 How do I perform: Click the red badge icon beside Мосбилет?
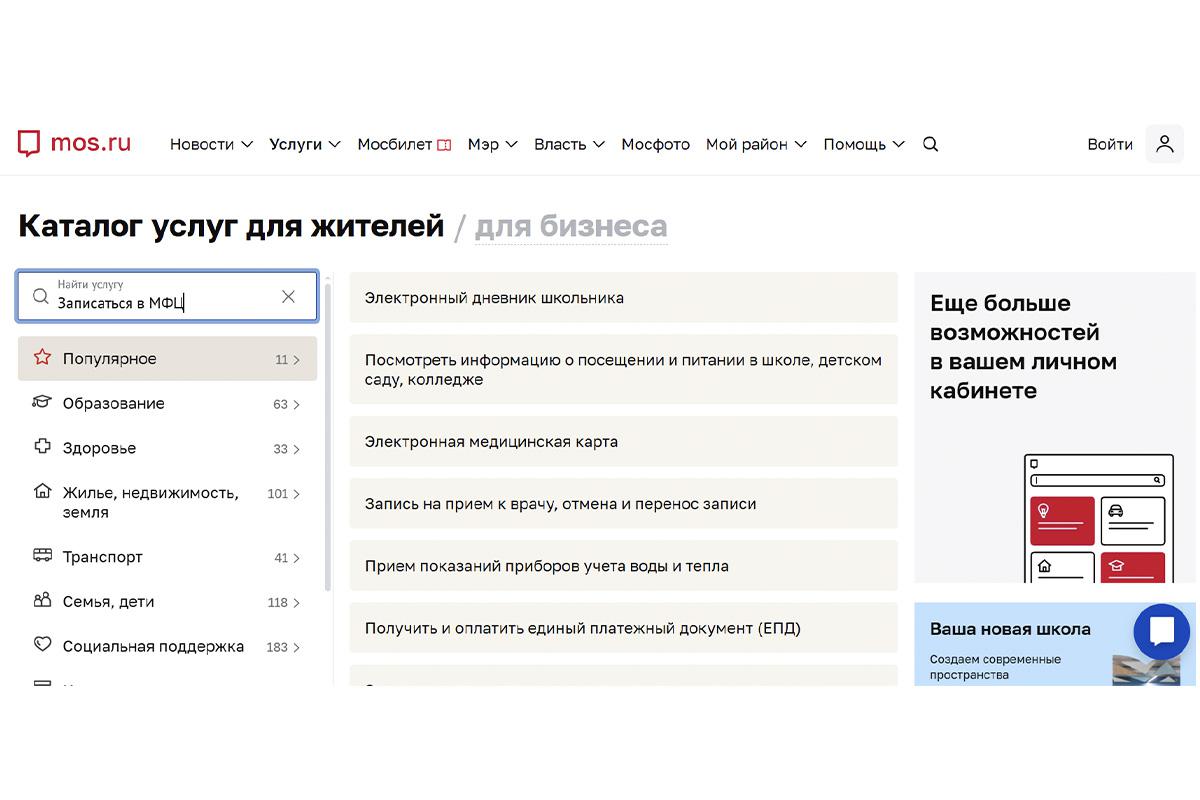[443, 144]
